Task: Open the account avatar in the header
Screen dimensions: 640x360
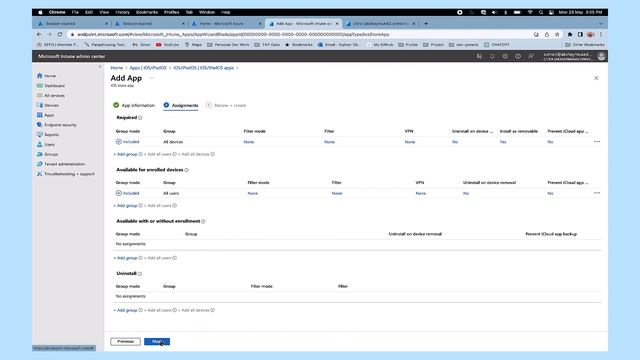Action: coord(601,56)
